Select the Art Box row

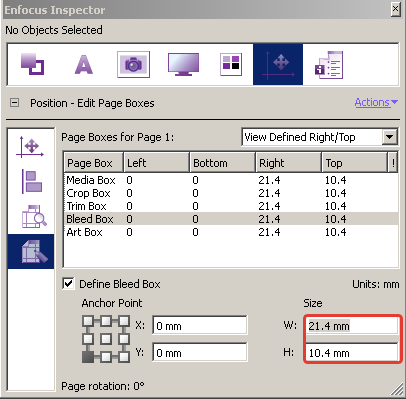[x=231, y=232]
